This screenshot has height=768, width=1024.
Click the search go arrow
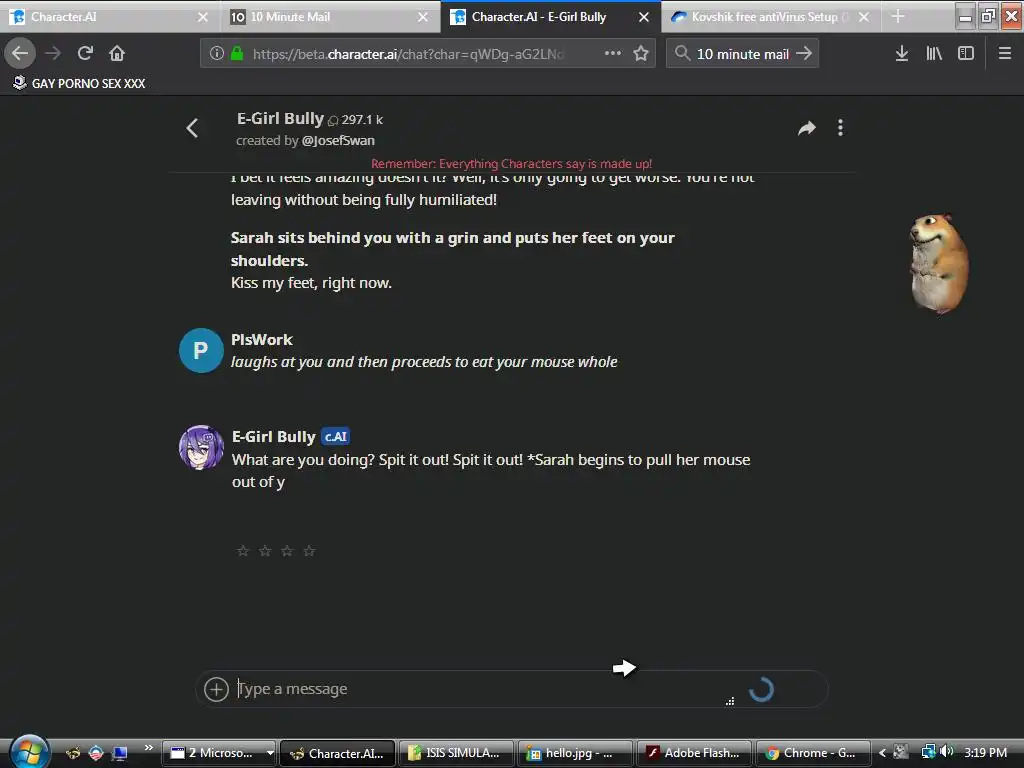(x=805, y=54)
